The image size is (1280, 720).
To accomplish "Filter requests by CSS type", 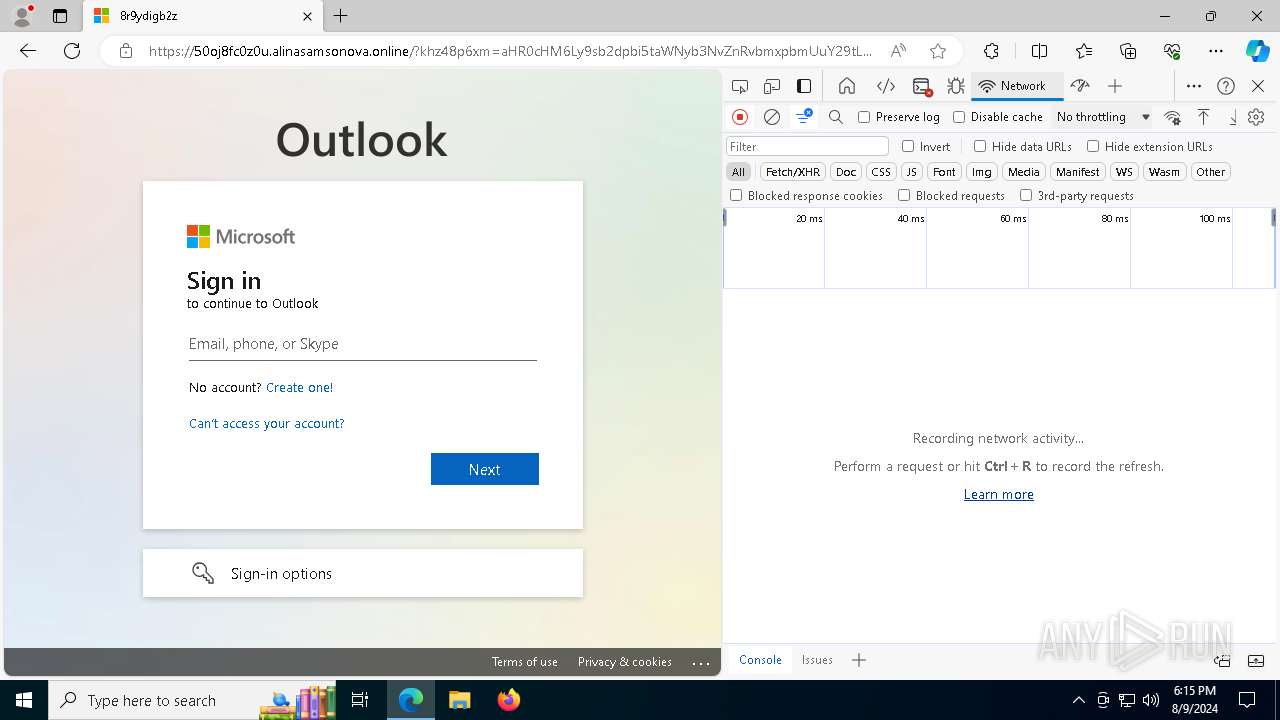I will 881,172.
